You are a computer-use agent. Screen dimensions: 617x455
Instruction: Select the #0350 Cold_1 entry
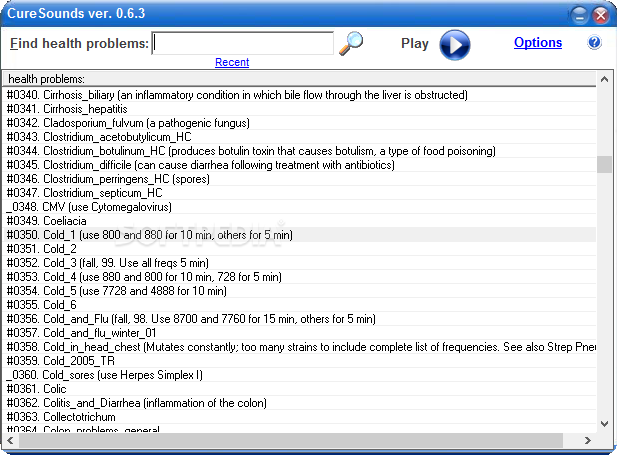(300, 235)
